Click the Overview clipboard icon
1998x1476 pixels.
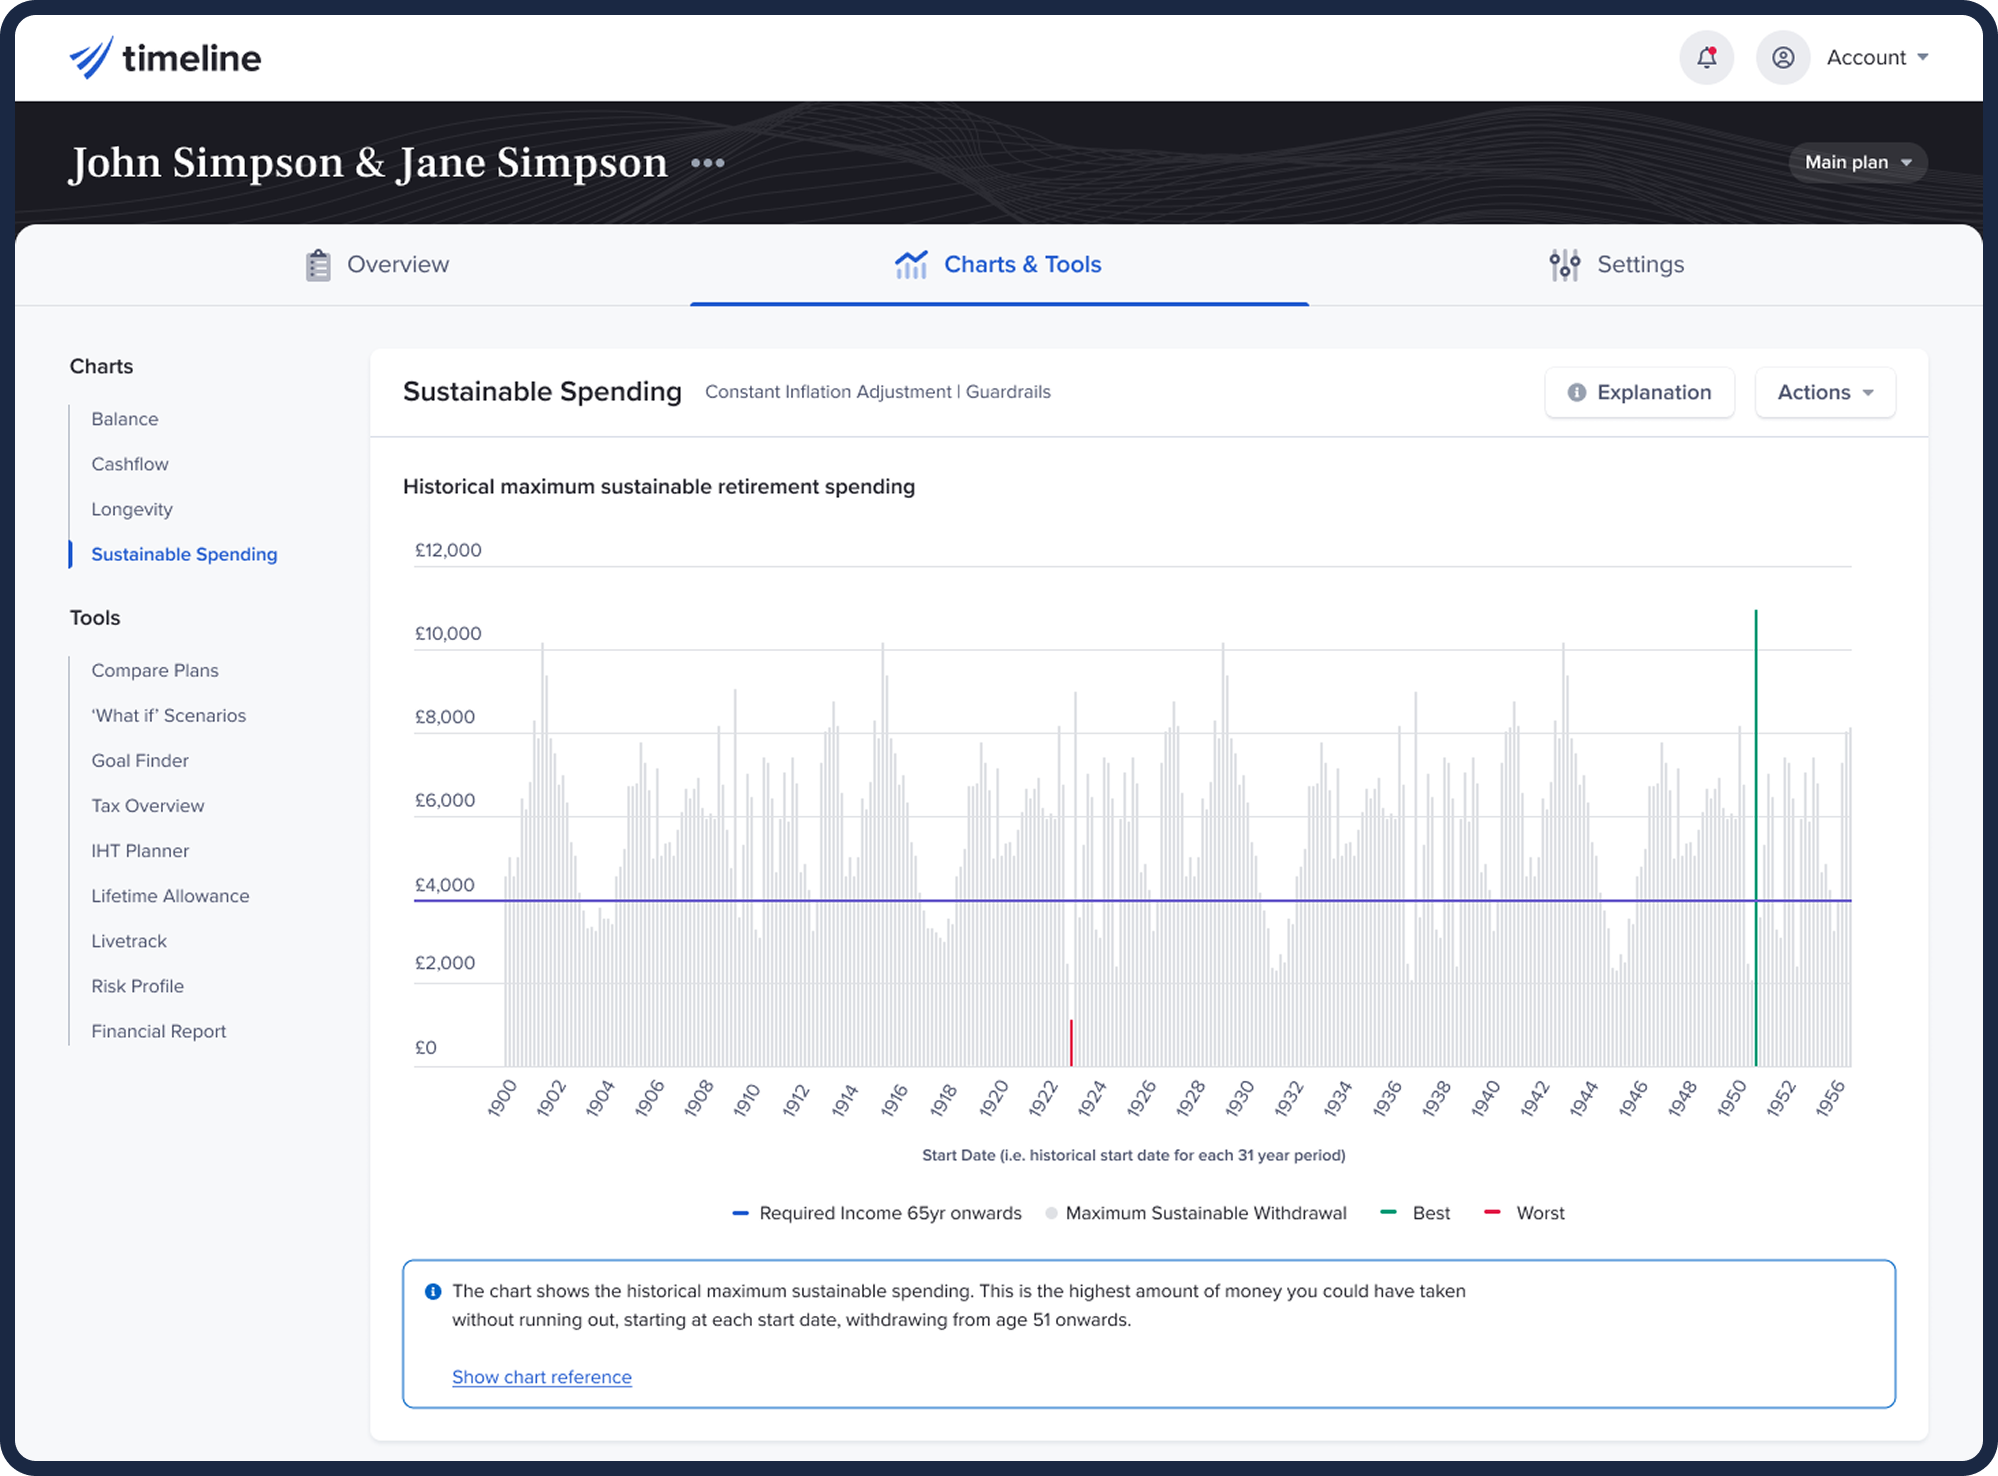318,265
